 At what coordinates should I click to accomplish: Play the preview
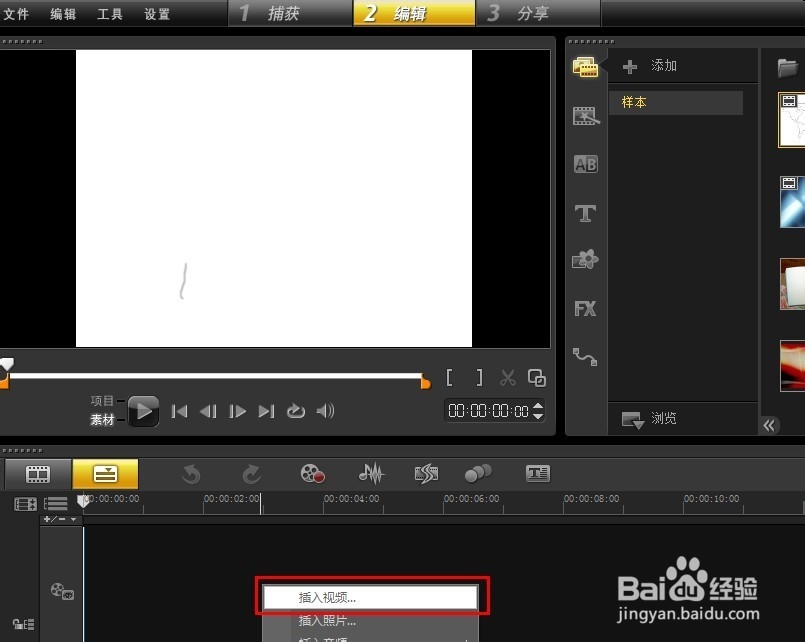click(143, 411)
